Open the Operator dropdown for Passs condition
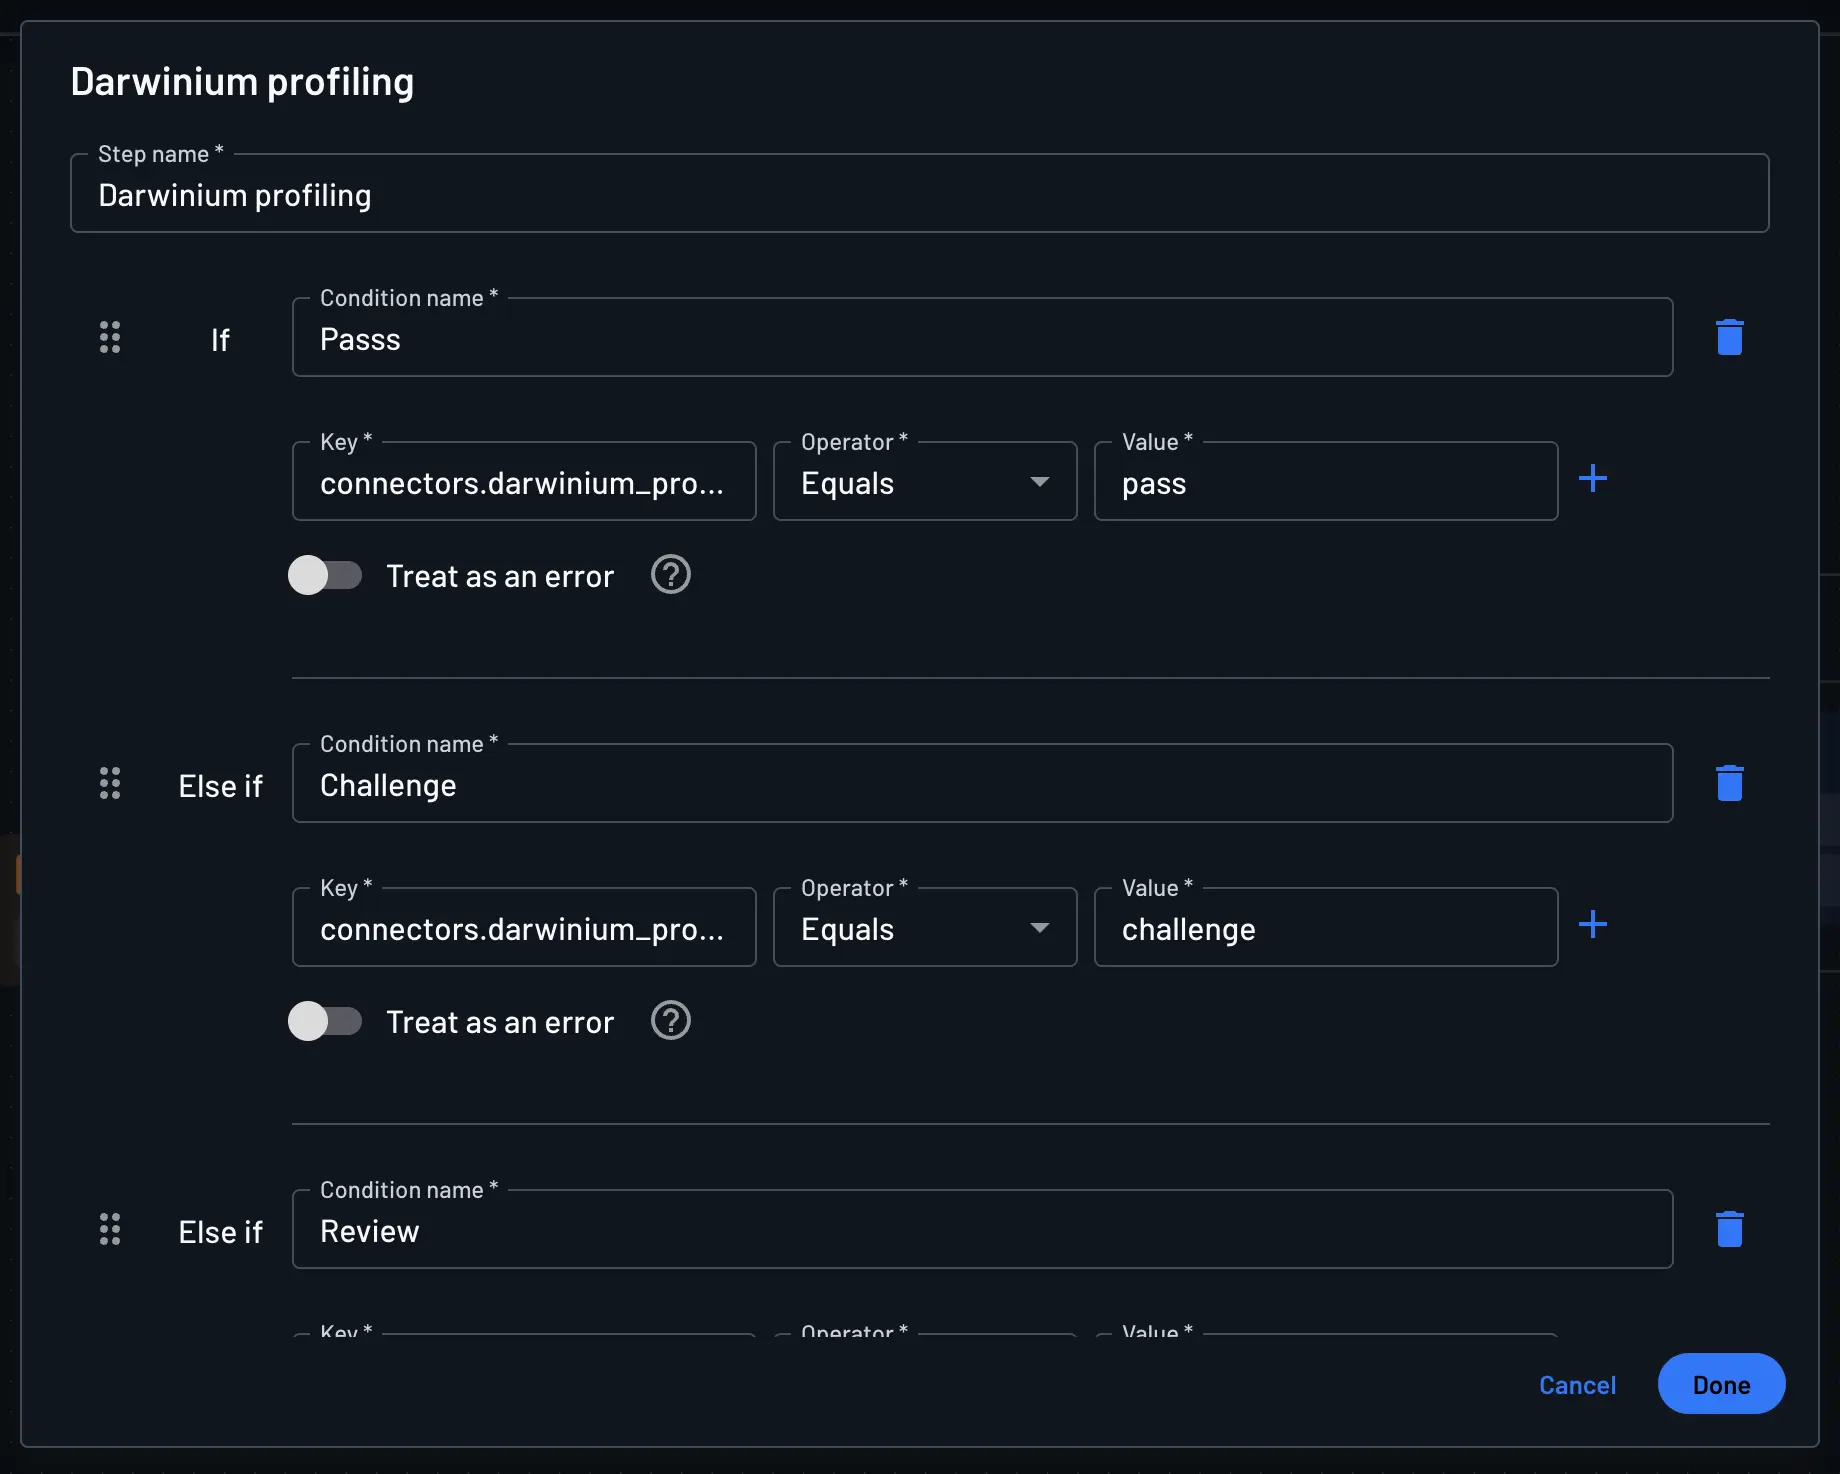 pos(924,482)
